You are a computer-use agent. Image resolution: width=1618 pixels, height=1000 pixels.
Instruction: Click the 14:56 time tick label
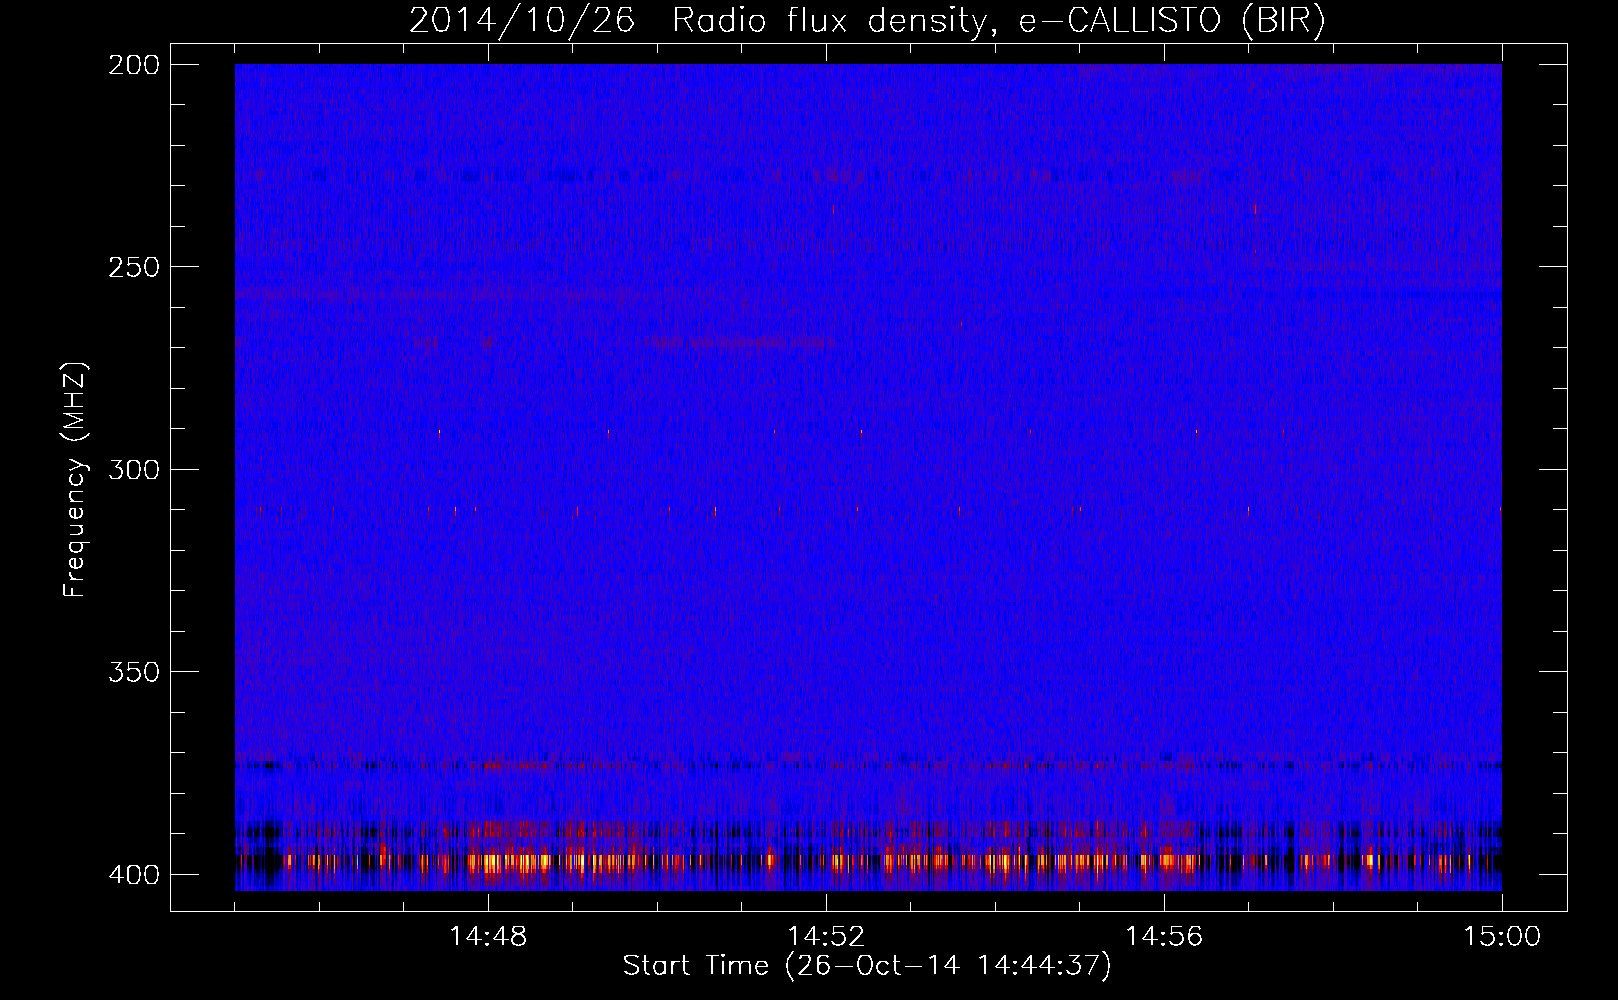point(1164,937)
